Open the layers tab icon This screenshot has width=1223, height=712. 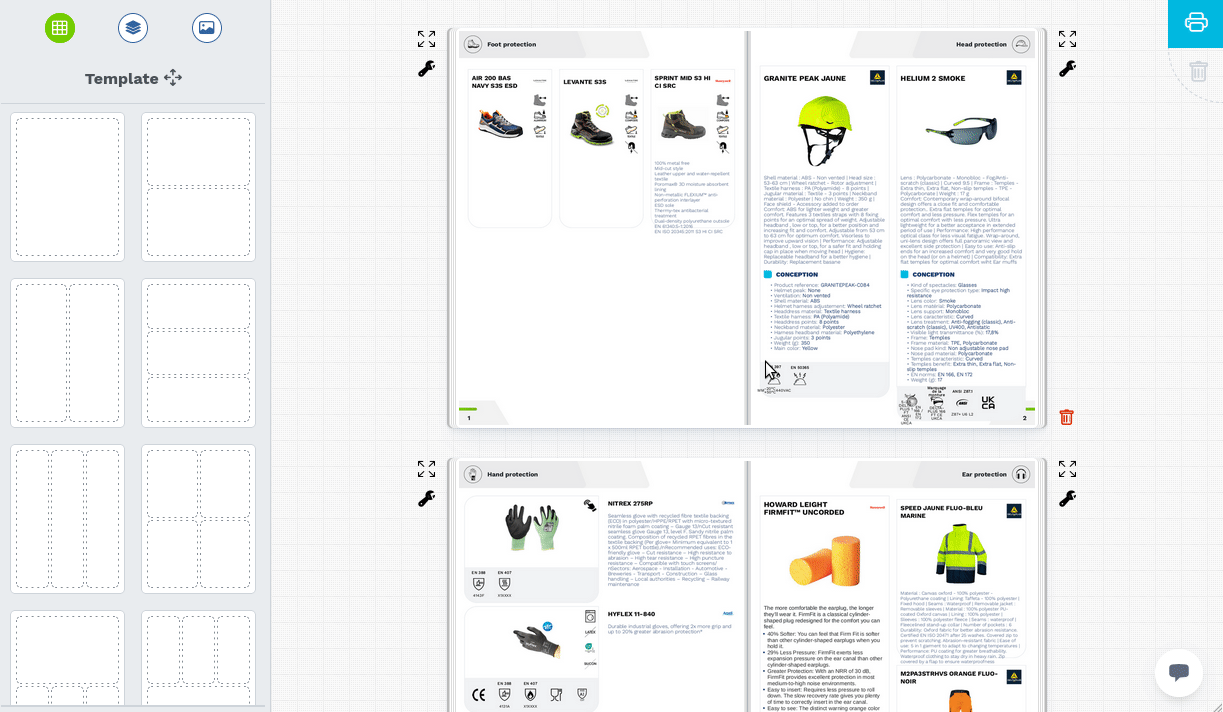[133, 28]
